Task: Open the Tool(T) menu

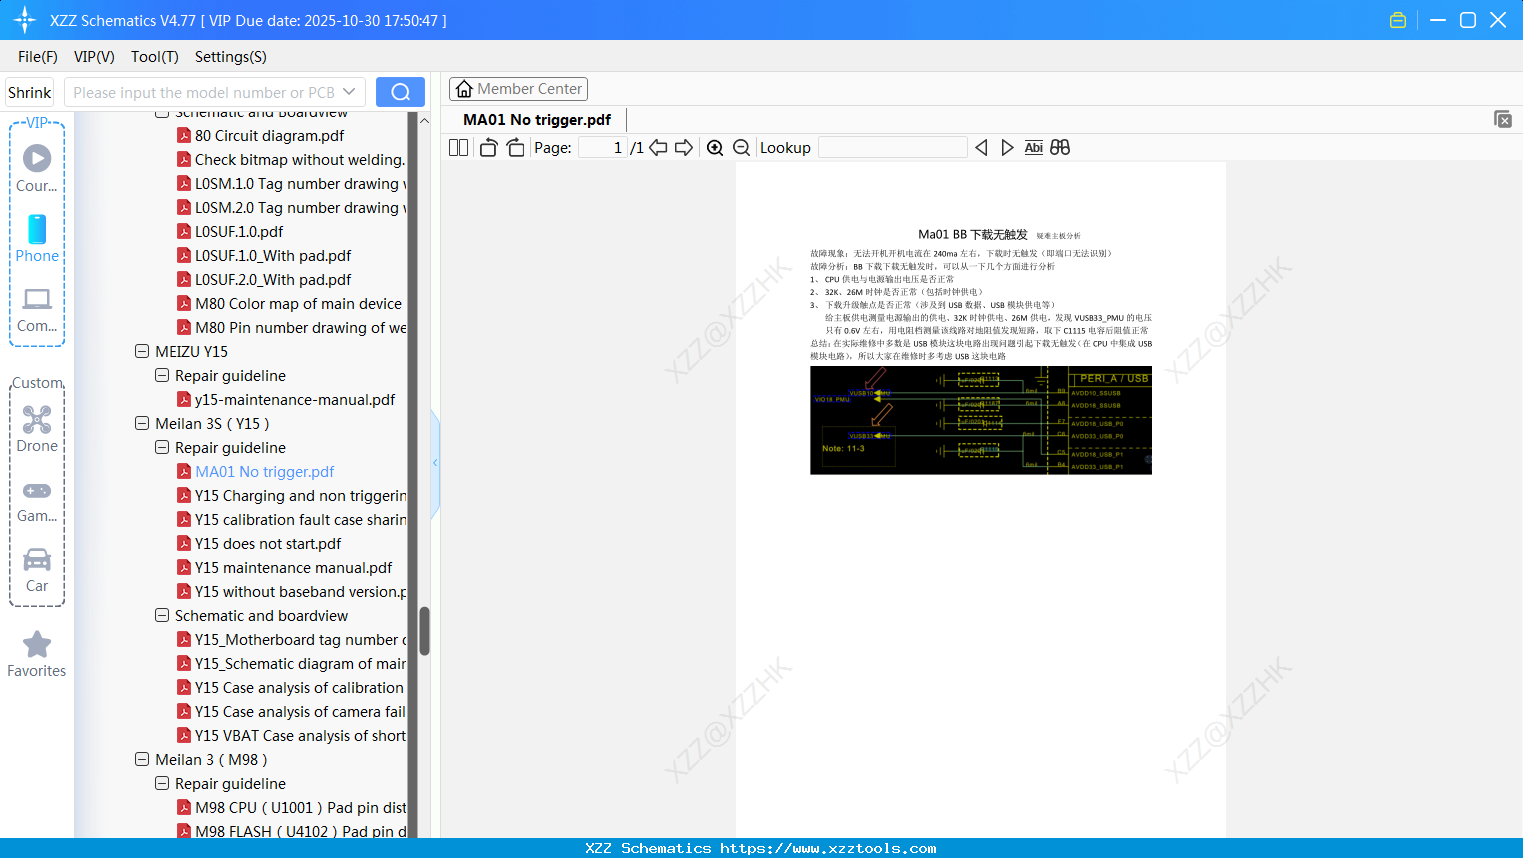Action: 155,57
